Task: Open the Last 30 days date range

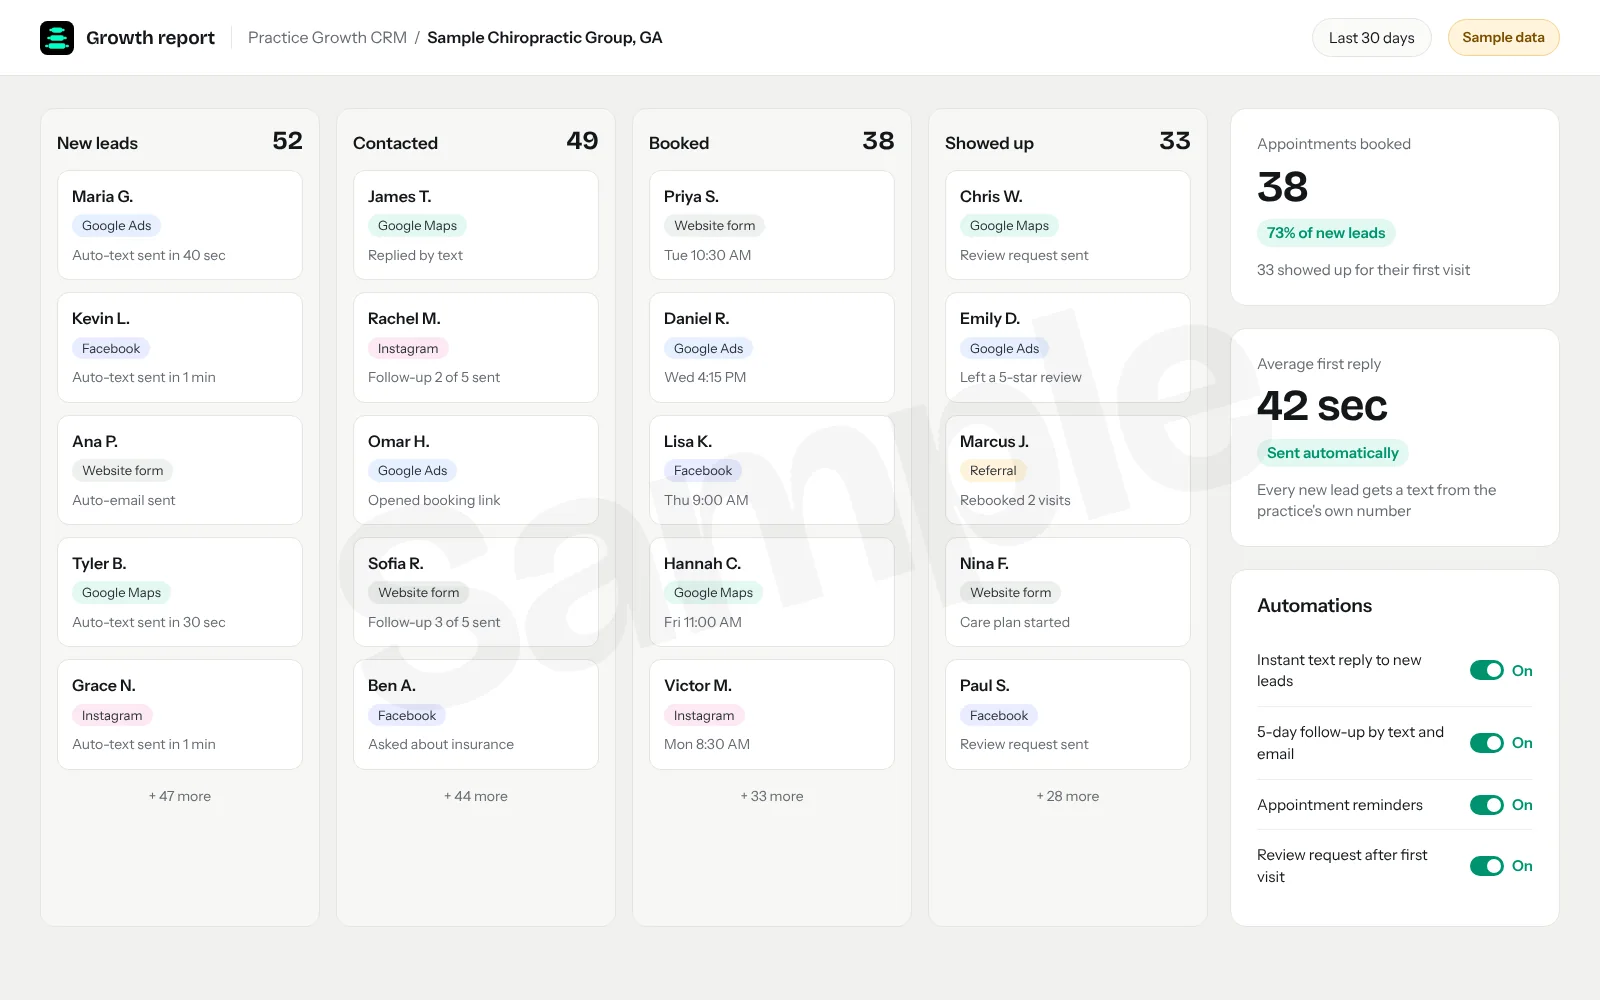Action: click(1371, 38)
